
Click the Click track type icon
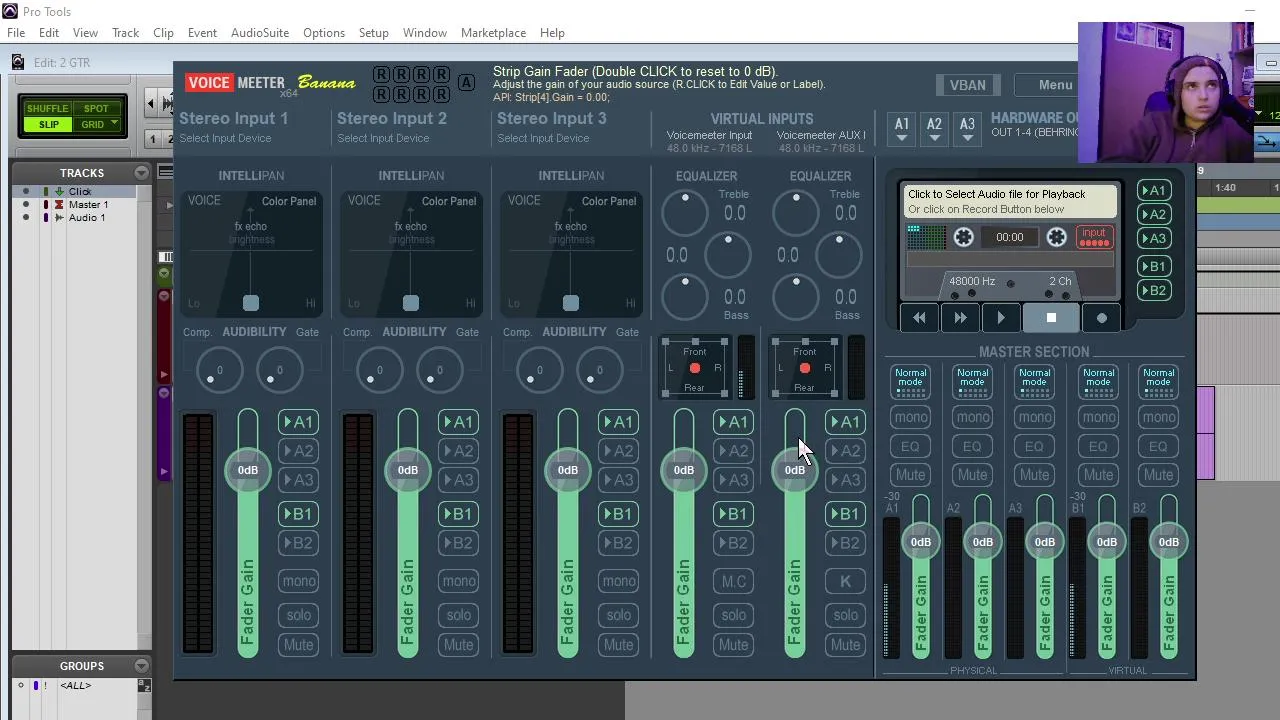(x=59, y=191)
